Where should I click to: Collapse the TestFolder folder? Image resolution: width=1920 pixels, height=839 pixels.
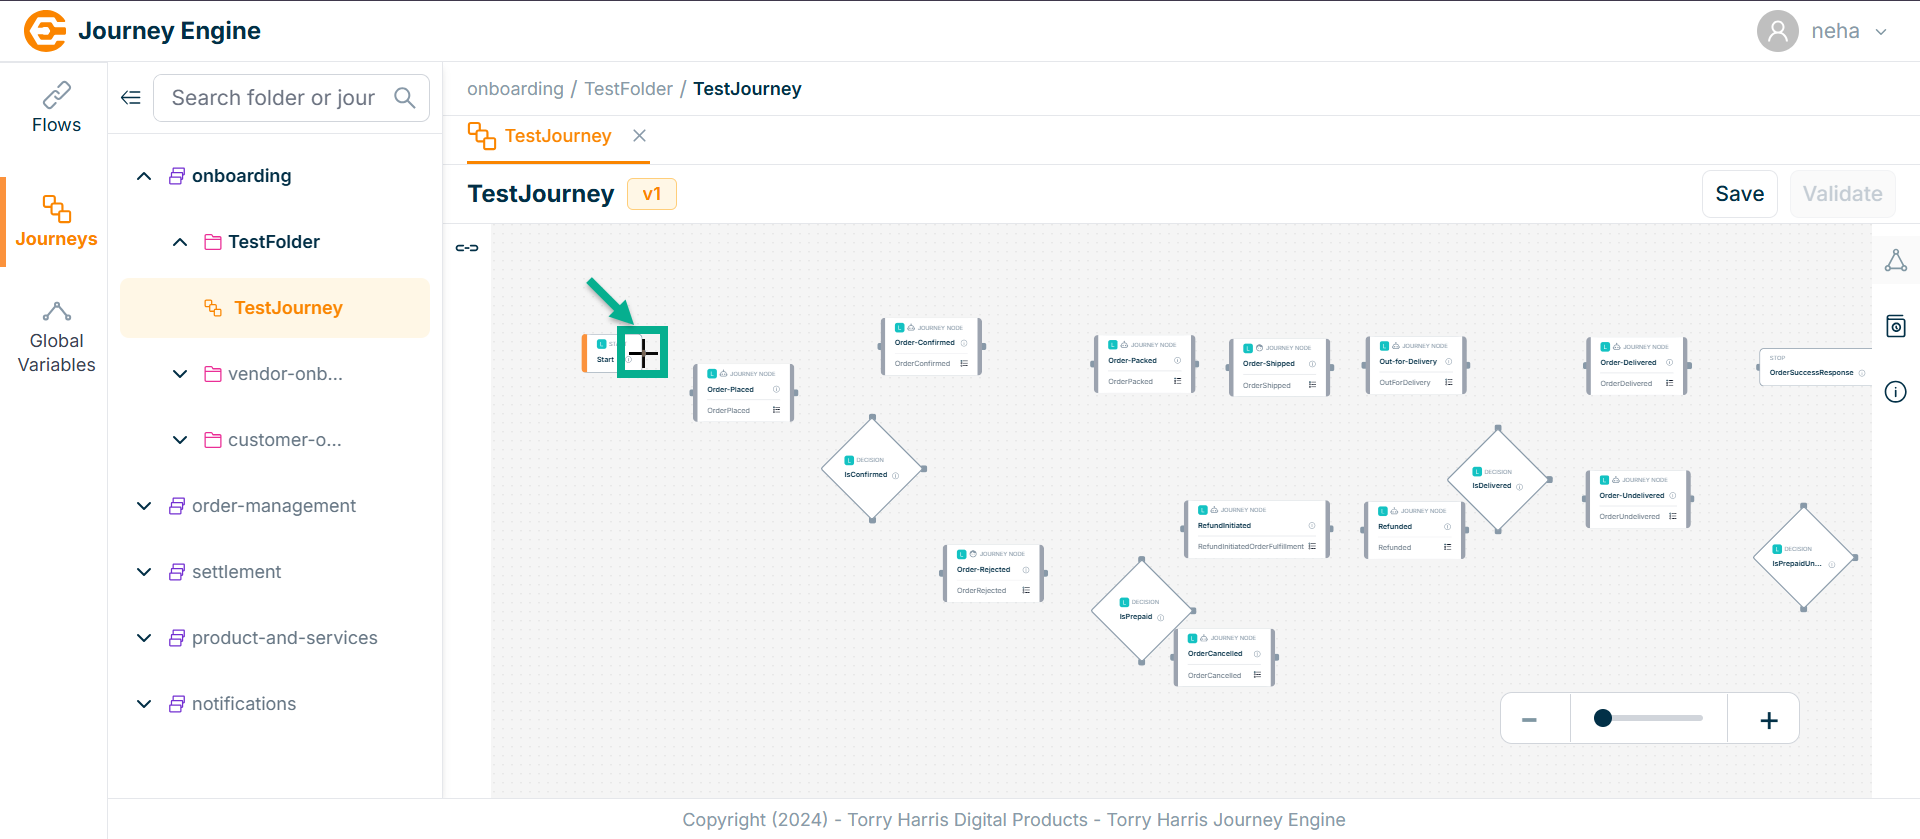pos(180,242)
